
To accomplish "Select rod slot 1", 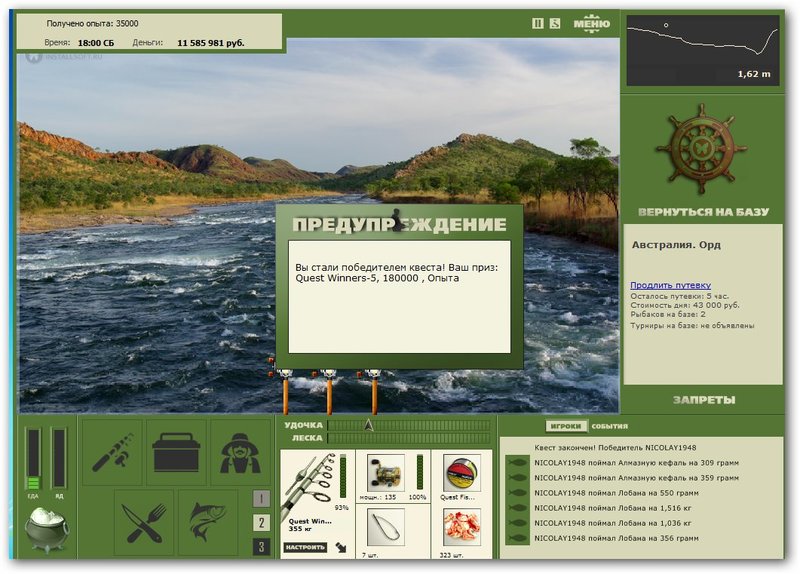I will tap(261, 498).
